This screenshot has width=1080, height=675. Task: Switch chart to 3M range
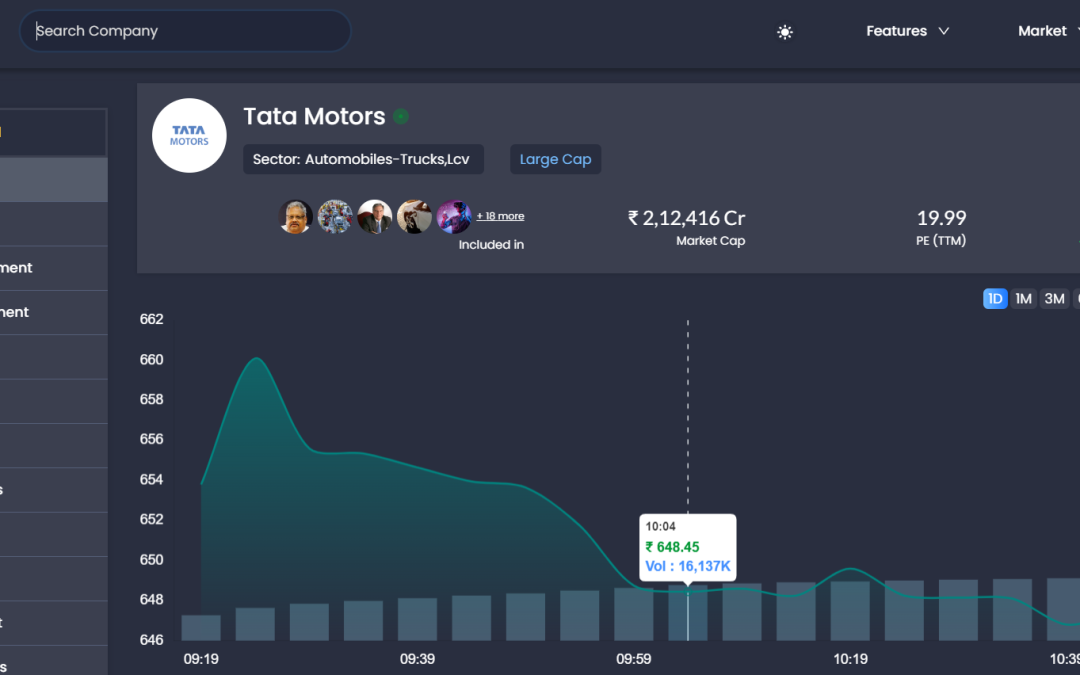(1055, 299)
